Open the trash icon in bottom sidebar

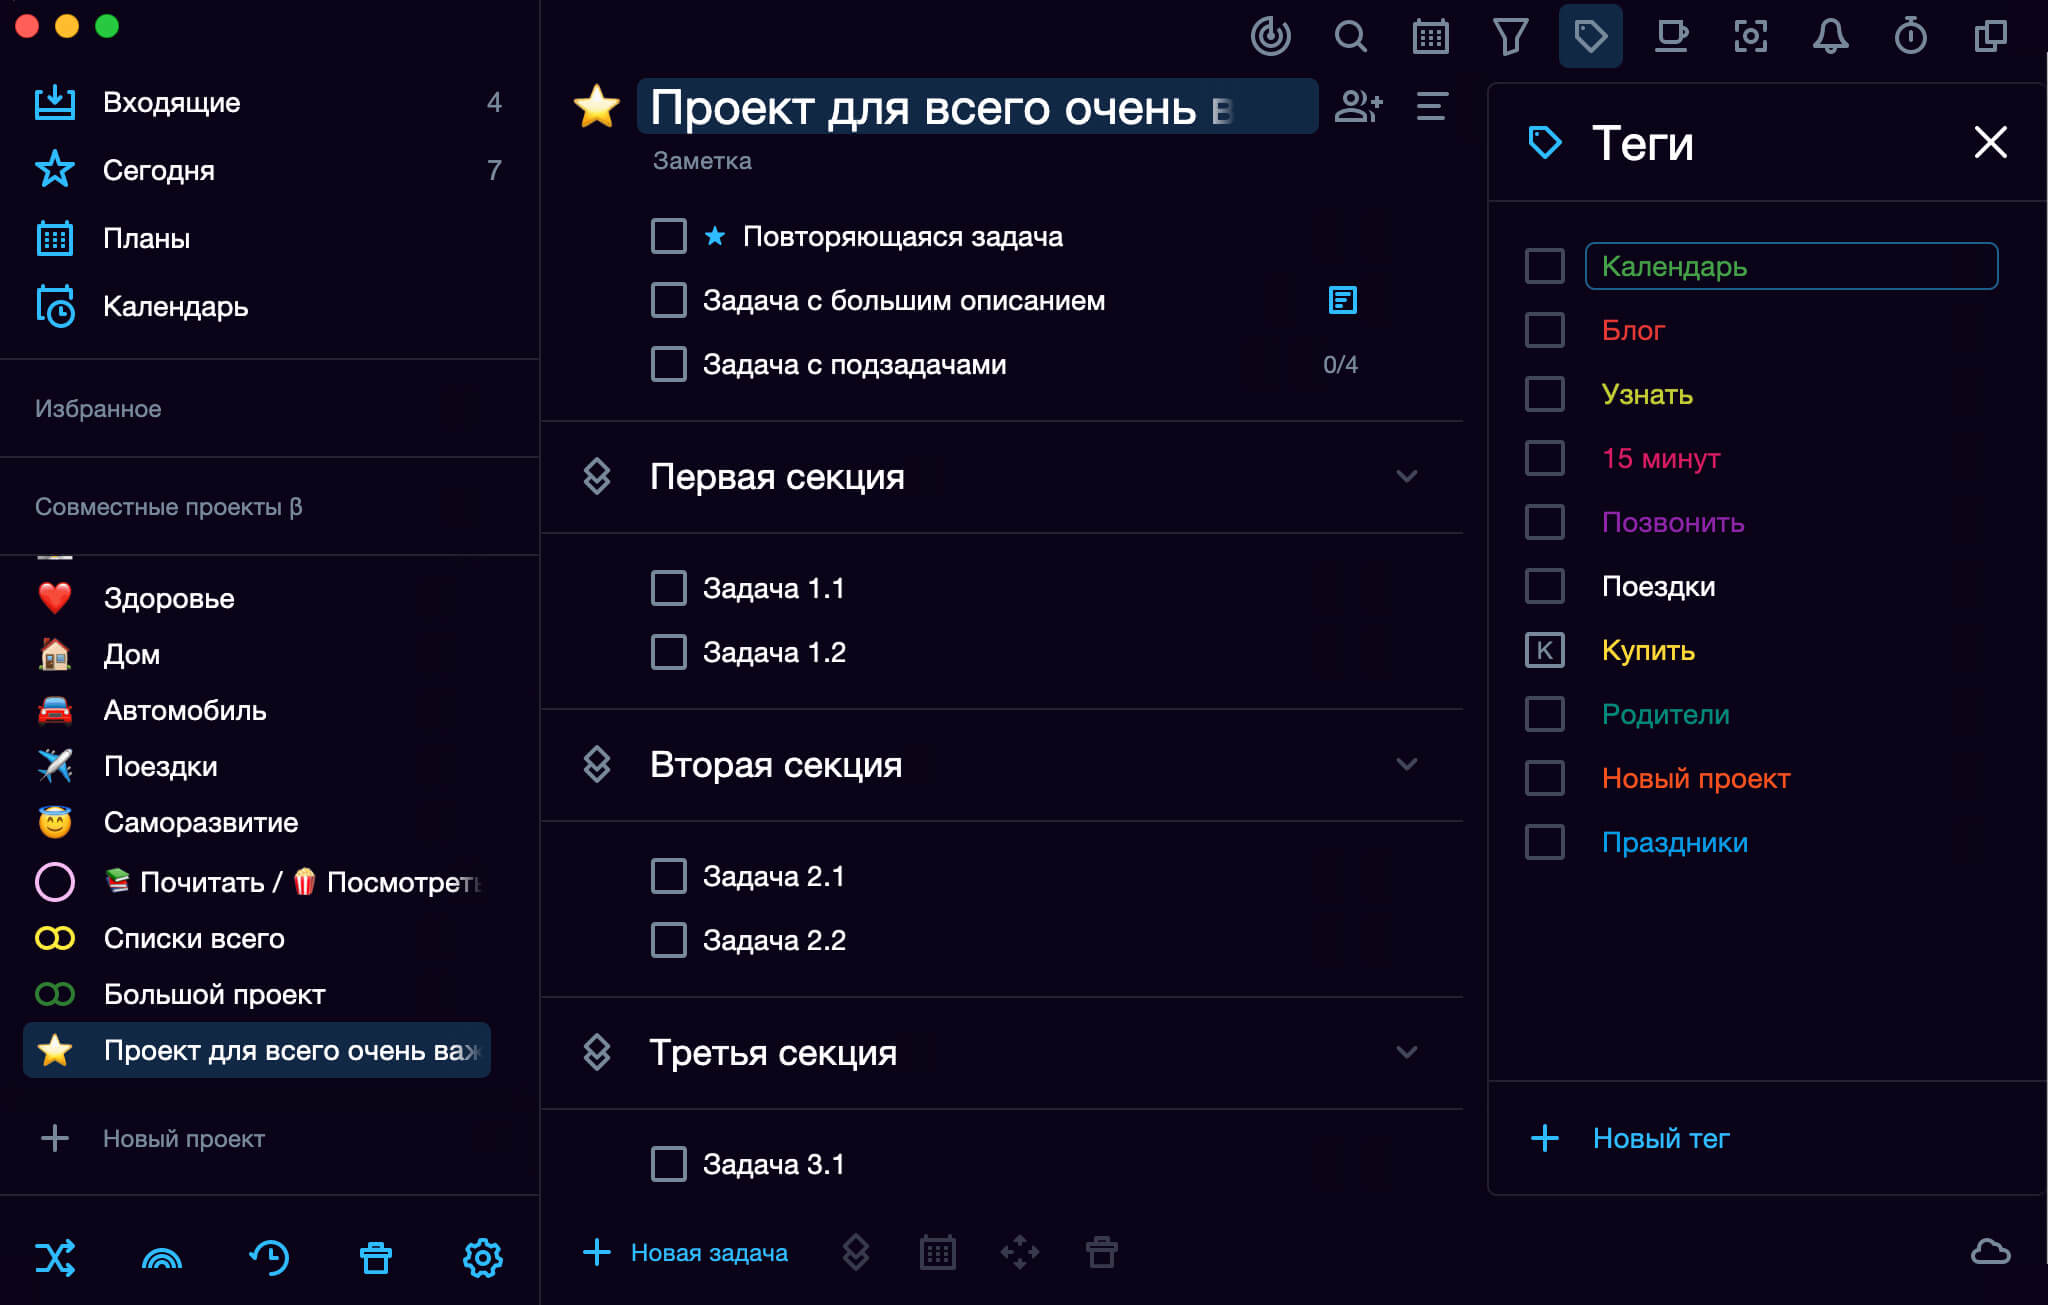(376, 1257)
